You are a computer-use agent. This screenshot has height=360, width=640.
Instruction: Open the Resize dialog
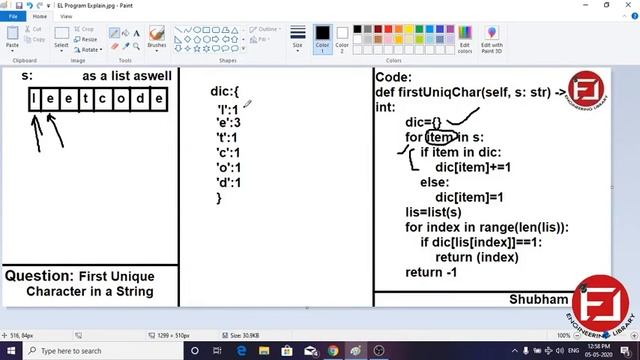tap(86, 39)
